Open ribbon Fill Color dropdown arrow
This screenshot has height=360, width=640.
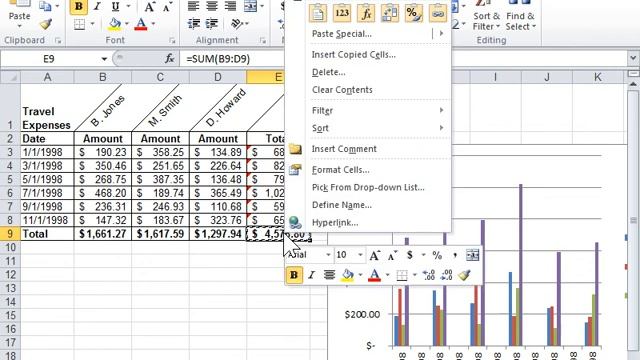tap(126, 24)
